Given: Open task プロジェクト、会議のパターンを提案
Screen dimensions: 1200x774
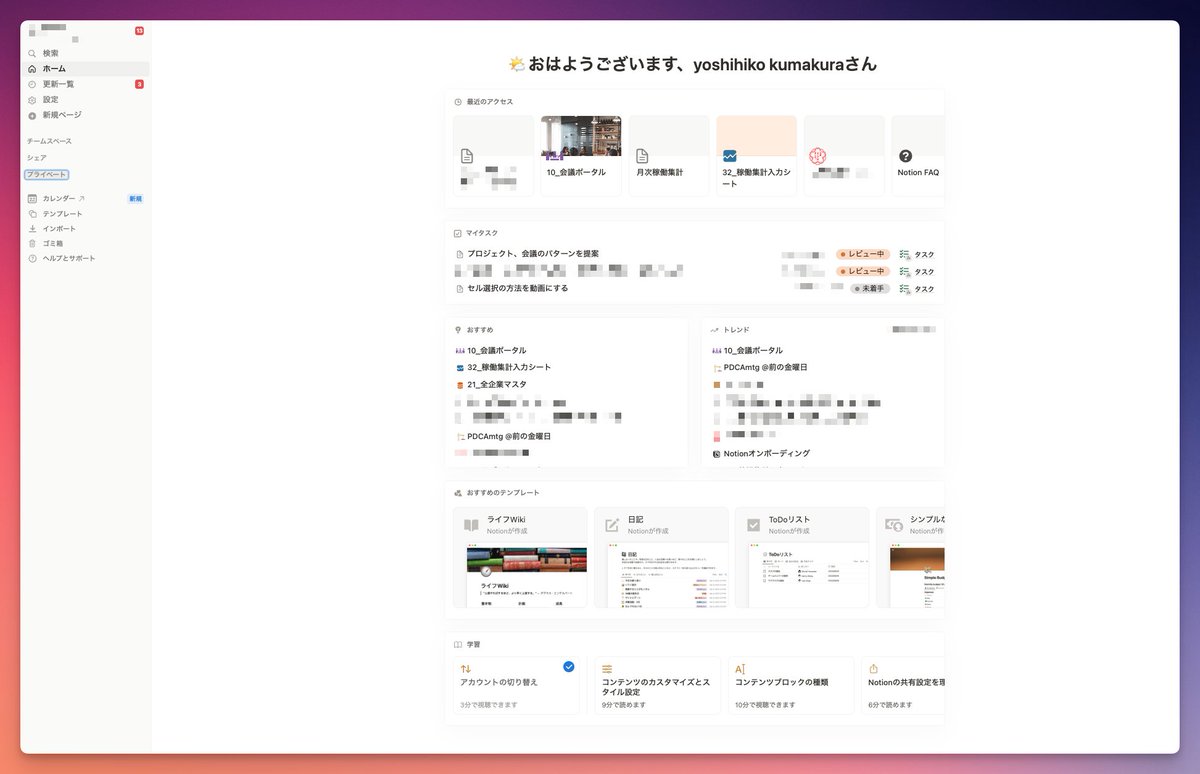Looking at the screenshot, I should point(533,254).
